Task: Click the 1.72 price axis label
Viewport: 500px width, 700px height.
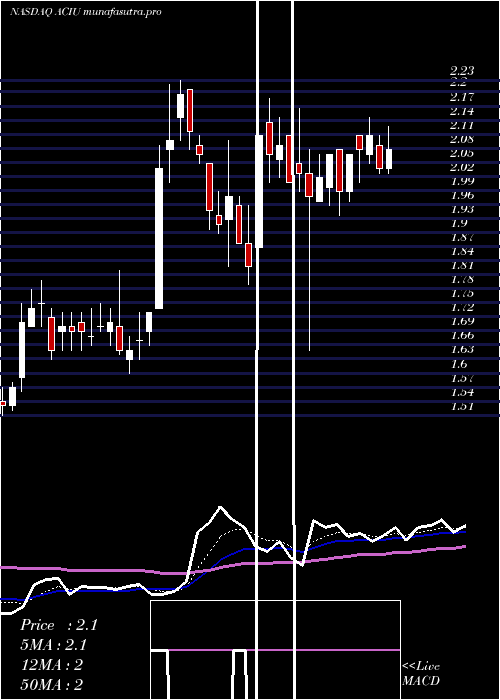Action: 462,308
